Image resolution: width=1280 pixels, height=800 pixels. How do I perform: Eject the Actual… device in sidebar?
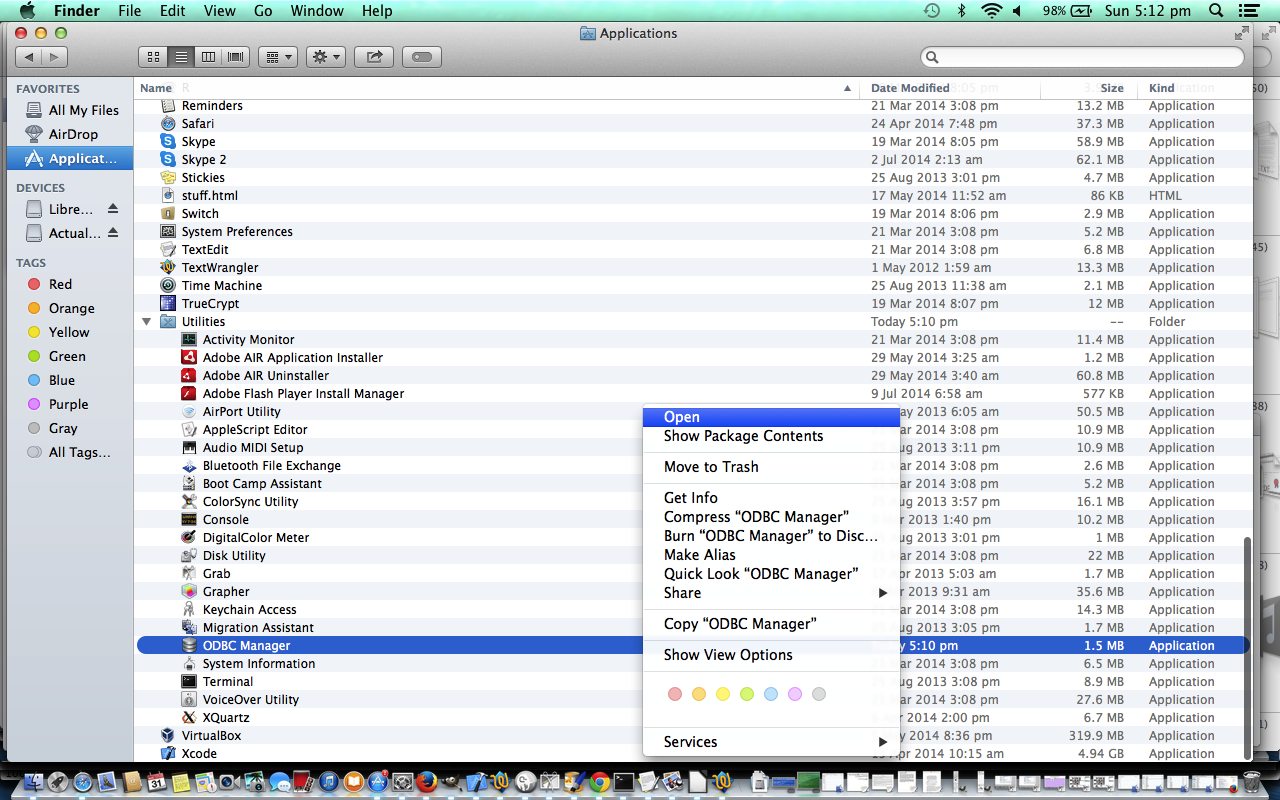[x=113, y=233]
